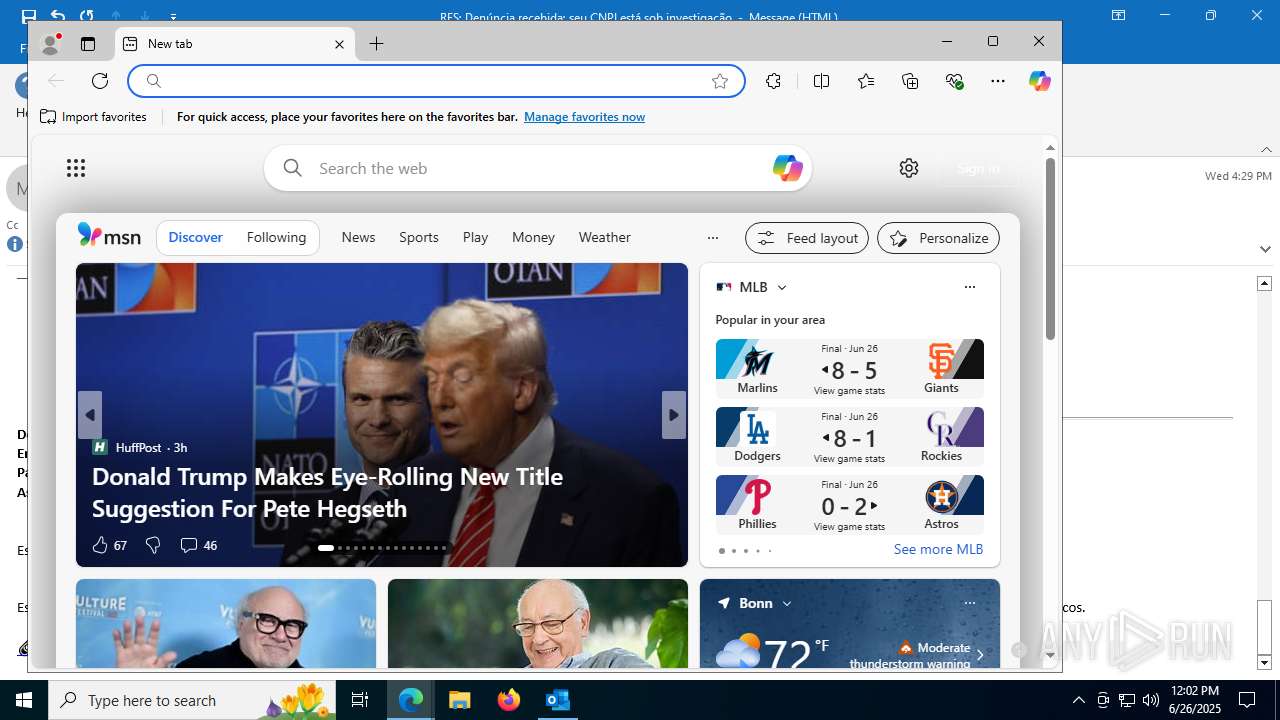Open Donald Trump Pete Hegseth headline
This screenshot has height=720, width=1280.
(x=327, y=492)
